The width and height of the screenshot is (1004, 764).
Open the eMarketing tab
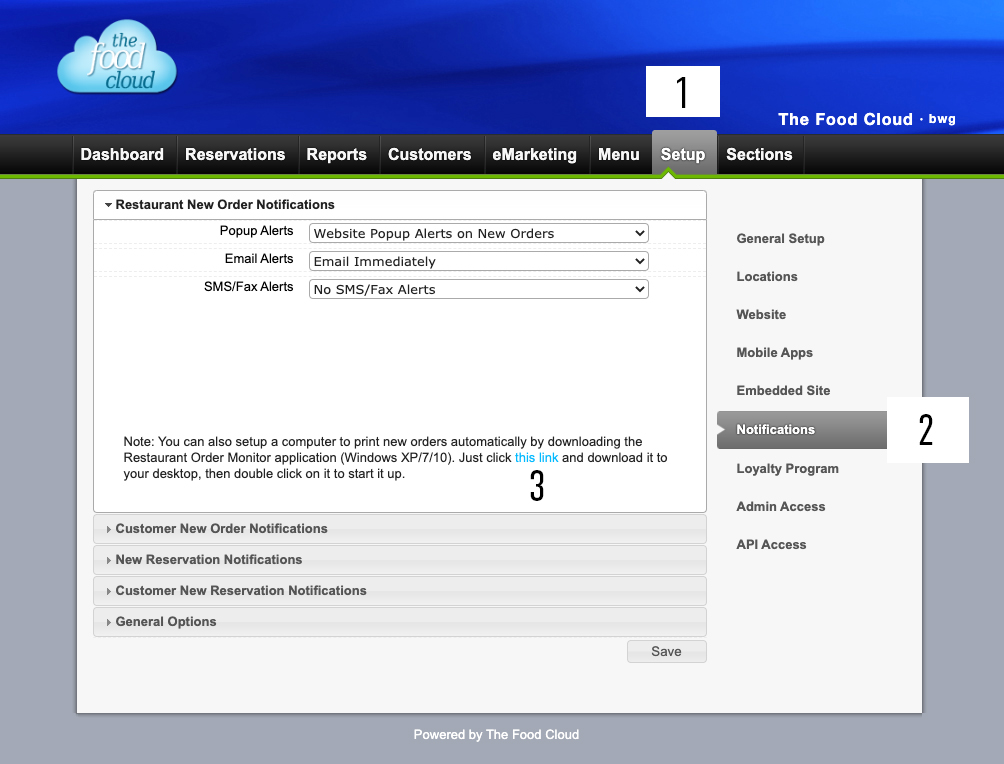point(535,154)
